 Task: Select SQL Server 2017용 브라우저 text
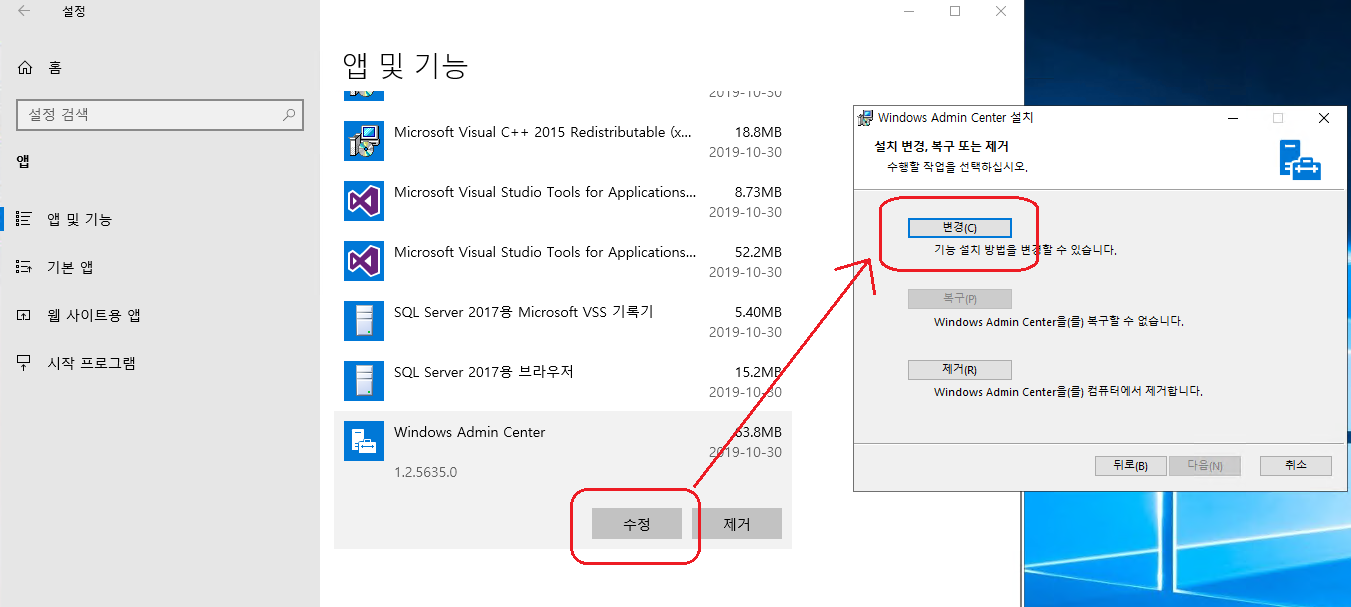[x=483, y=372]
